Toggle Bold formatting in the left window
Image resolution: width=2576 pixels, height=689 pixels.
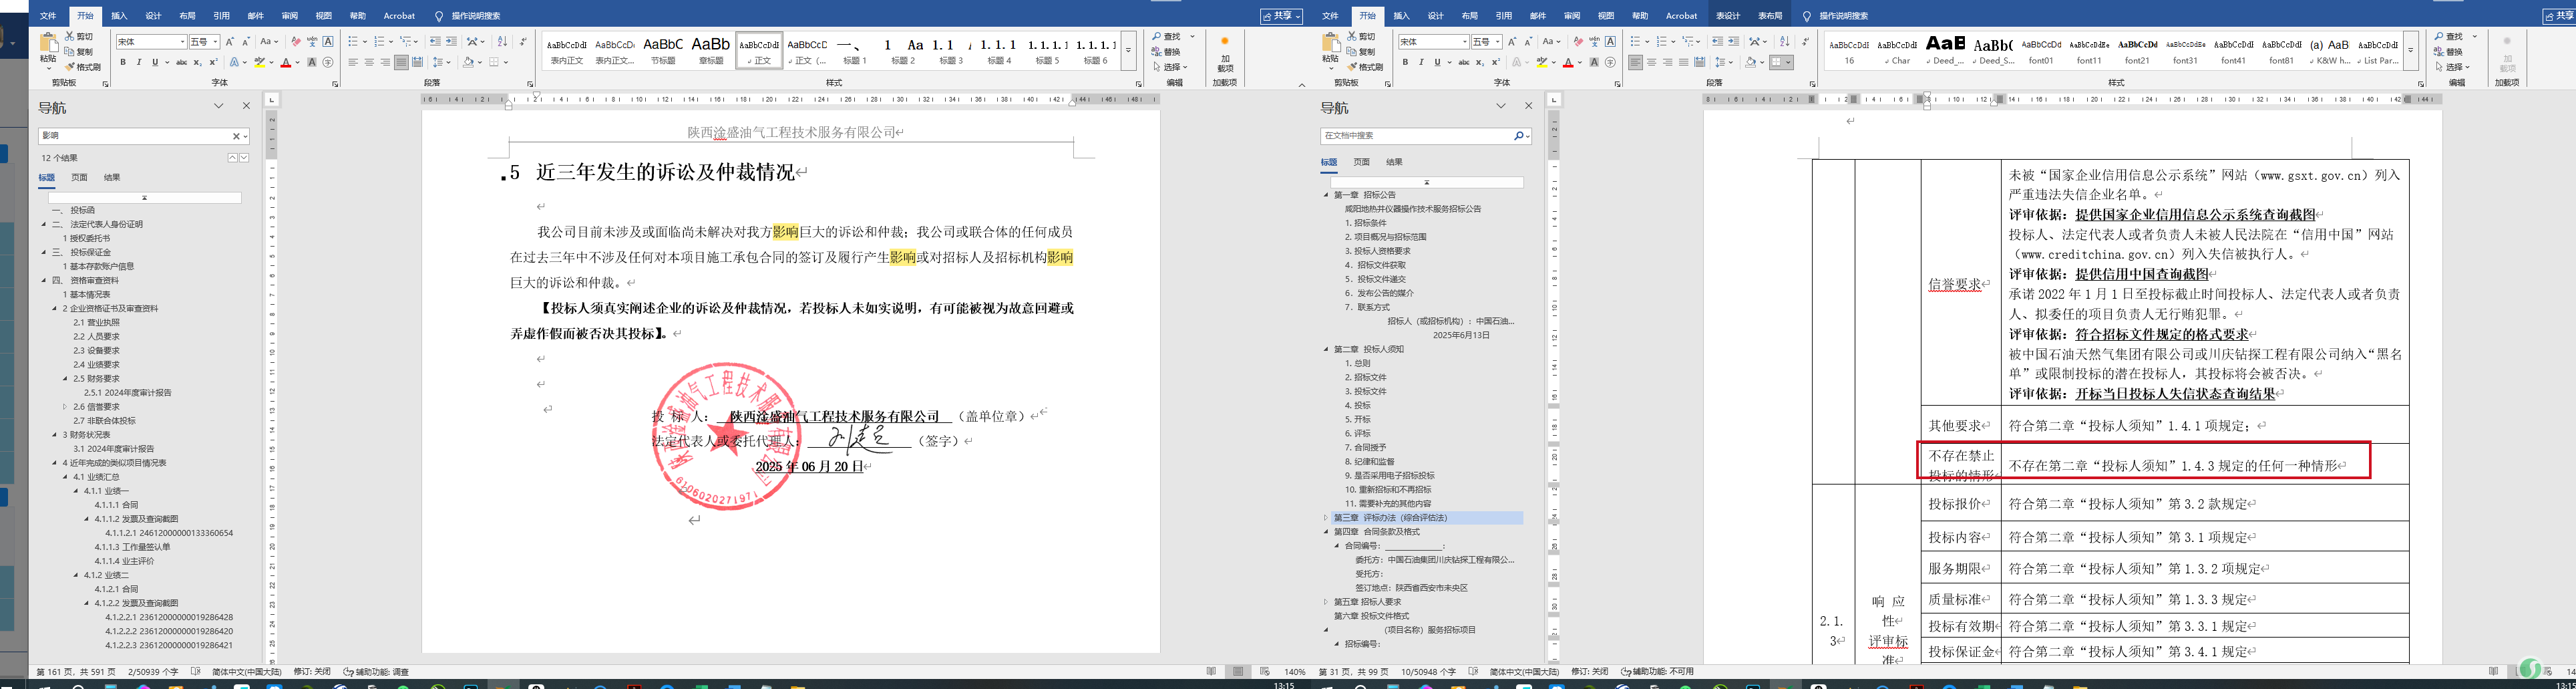(123, 63)
